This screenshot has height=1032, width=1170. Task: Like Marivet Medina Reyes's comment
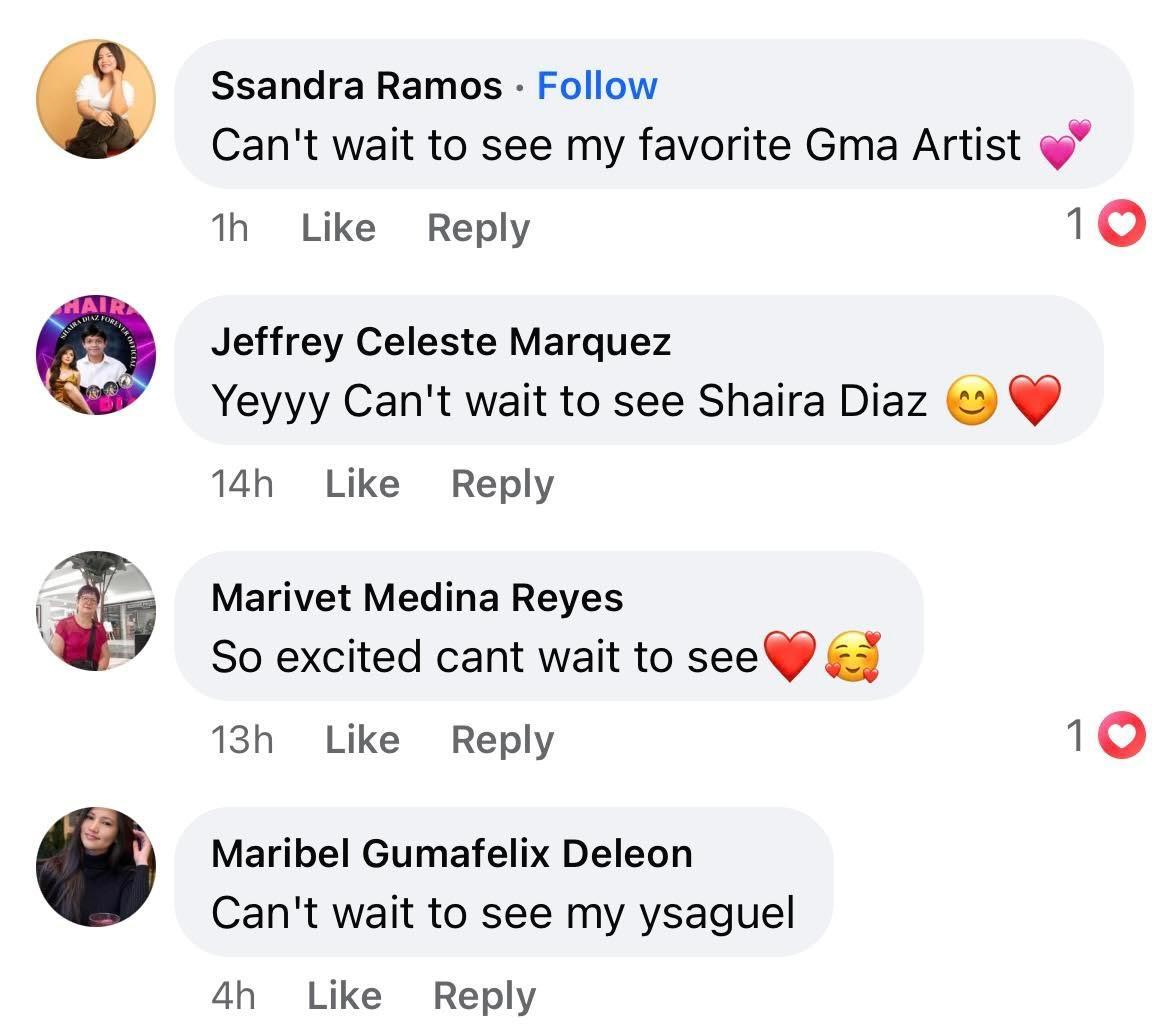pos(362,740)
